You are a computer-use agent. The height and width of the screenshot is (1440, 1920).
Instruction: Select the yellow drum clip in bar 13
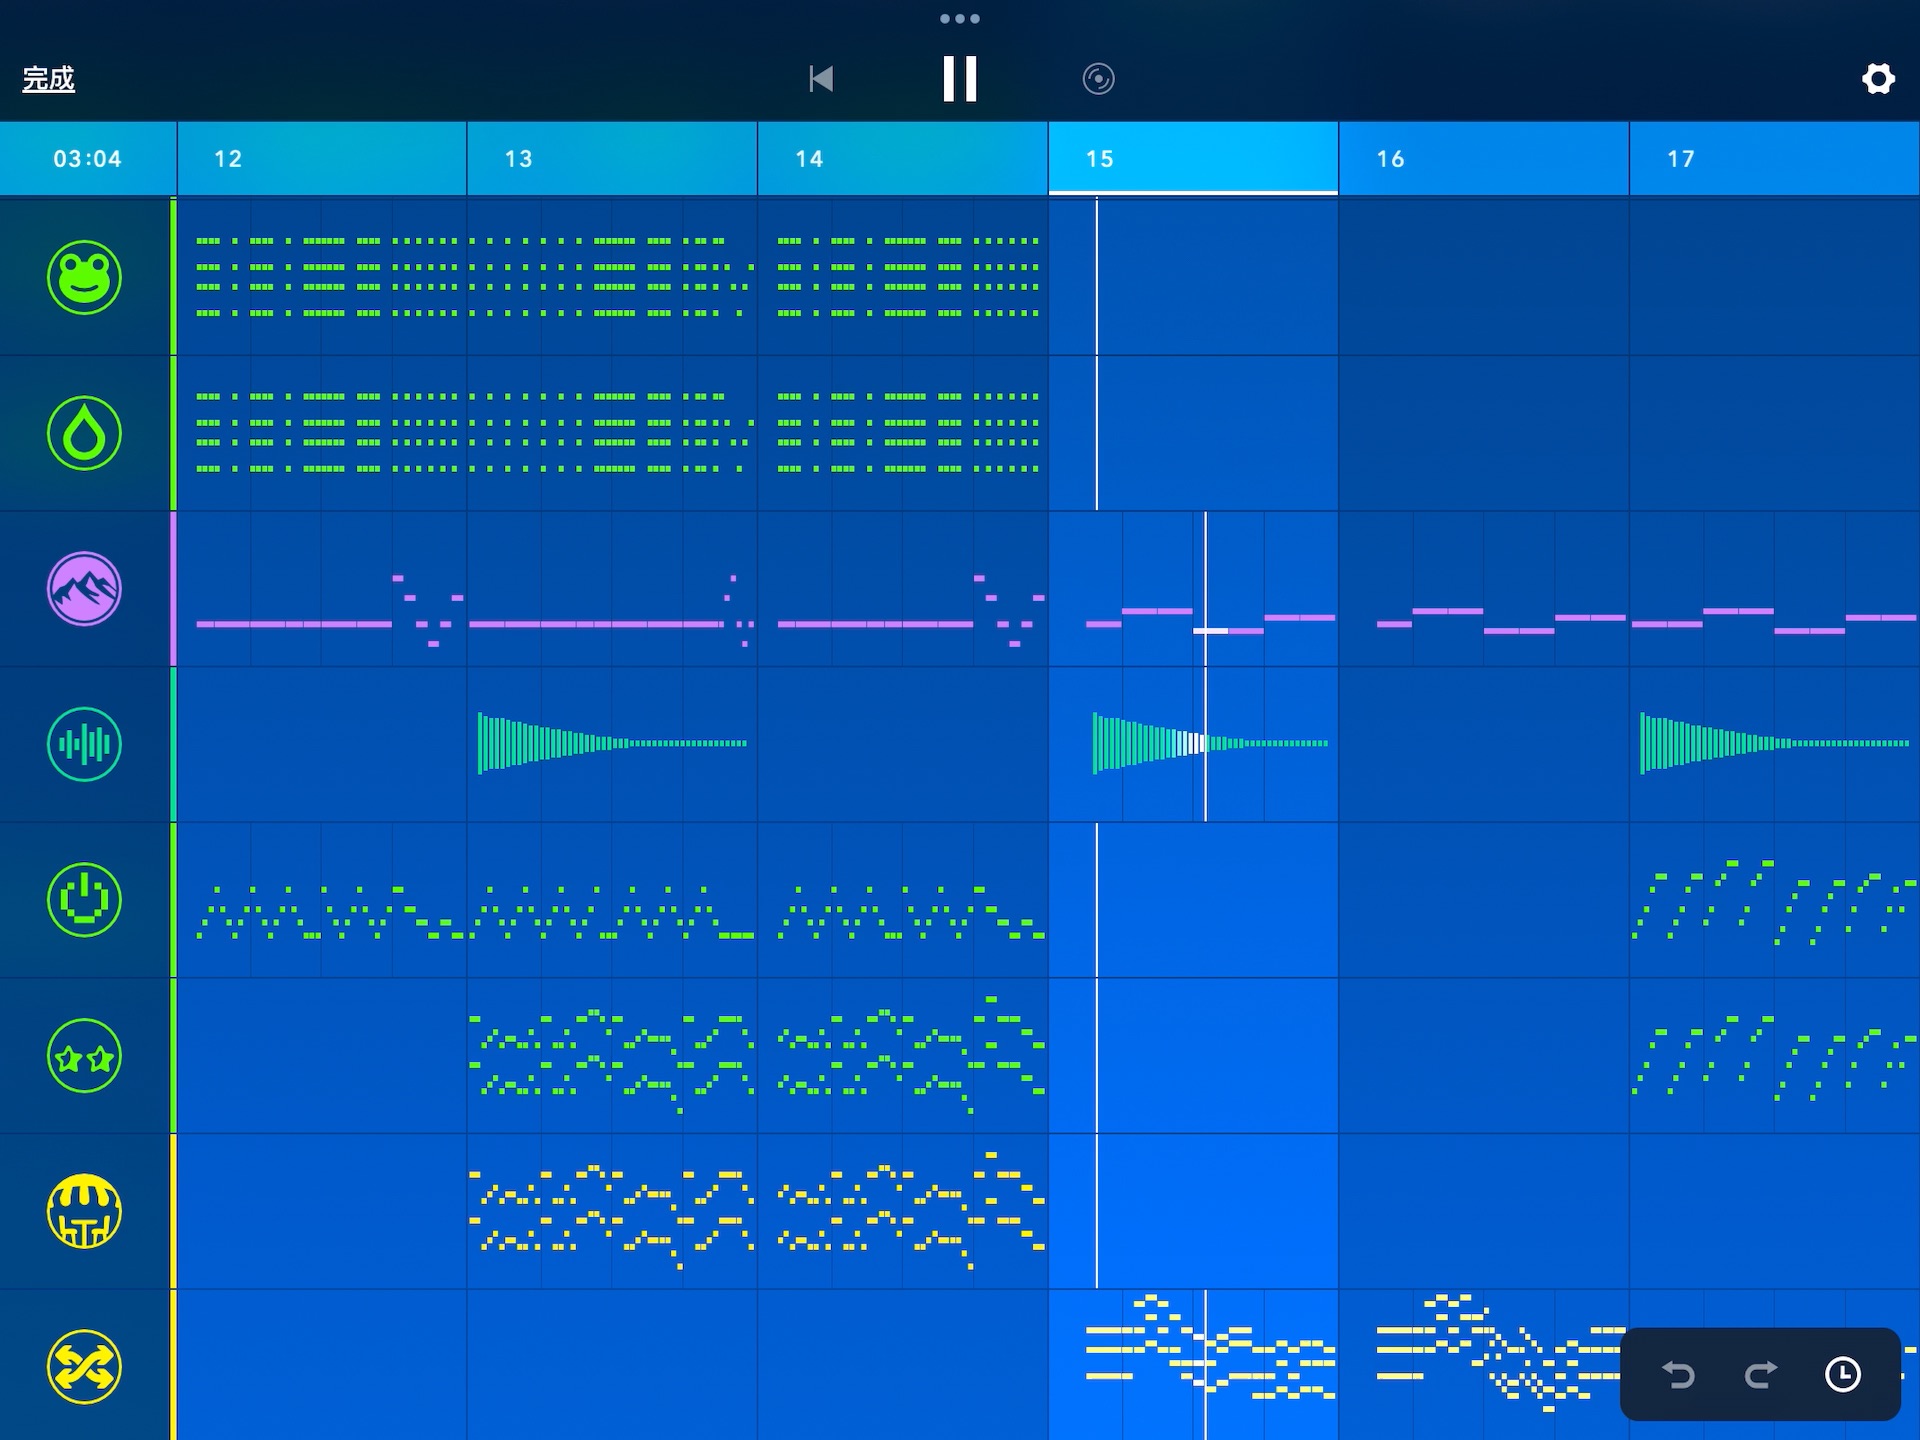tap(612, 1211)
